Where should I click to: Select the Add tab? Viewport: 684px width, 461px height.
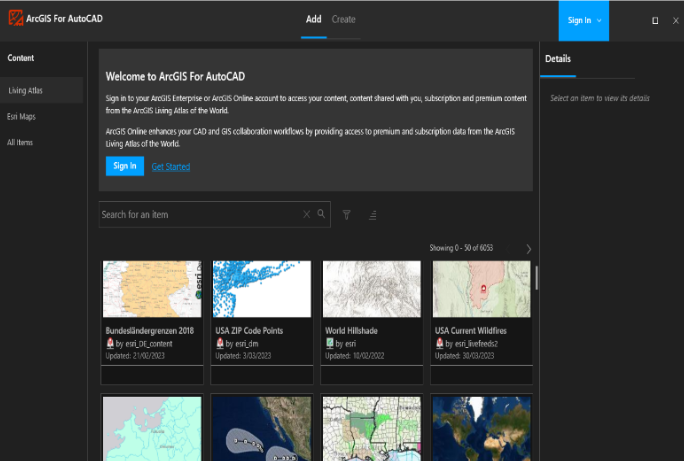point(313,19)
